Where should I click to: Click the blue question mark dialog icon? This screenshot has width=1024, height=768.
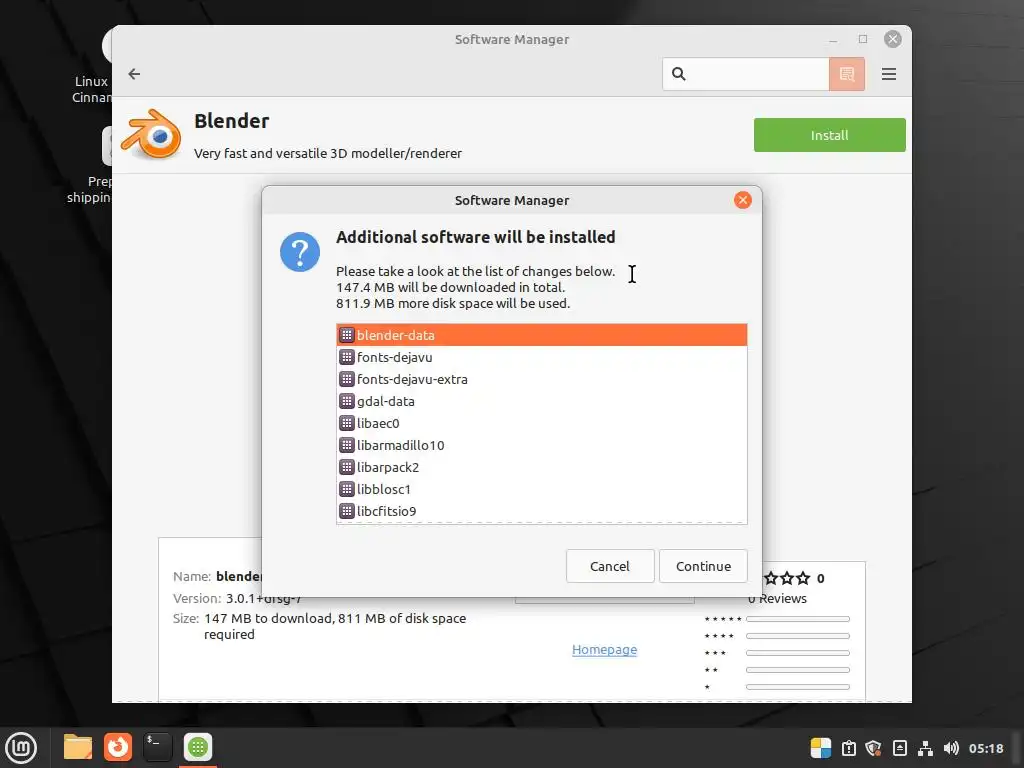[x=300, y=251]
